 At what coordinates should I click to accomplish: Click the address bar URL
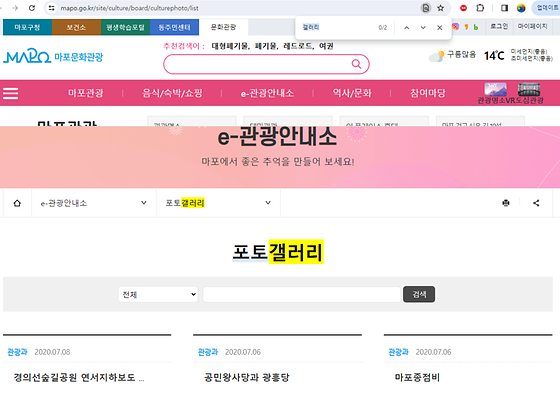click(129, 8)
